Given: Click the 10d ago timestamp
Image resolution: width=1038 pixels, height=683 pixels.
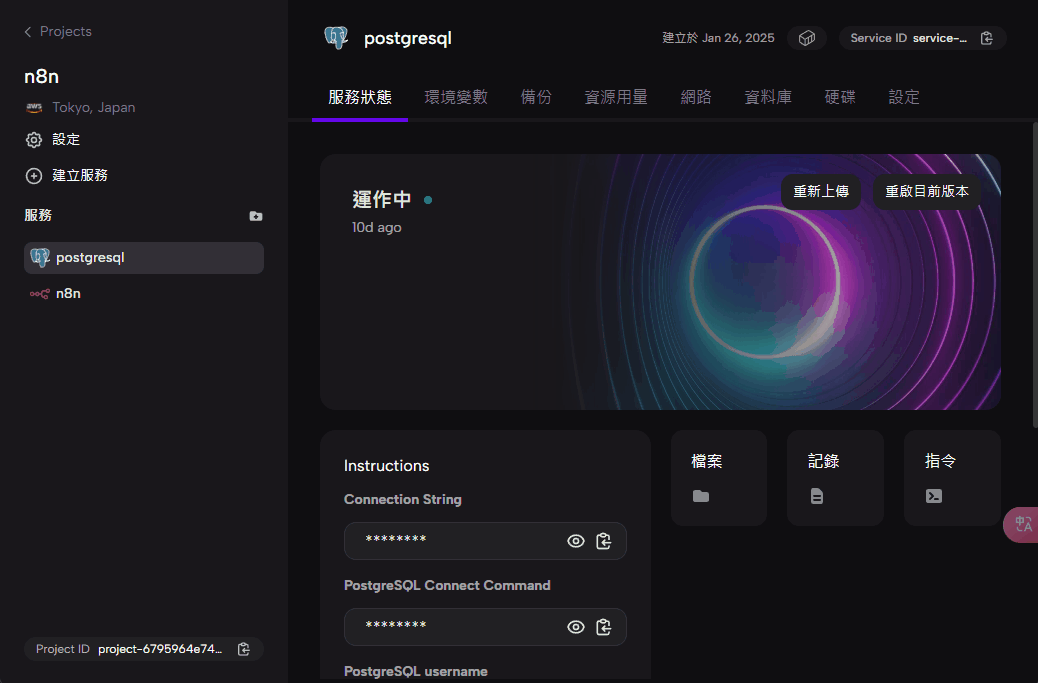Looking at the screenshot, I should [377, 227].
